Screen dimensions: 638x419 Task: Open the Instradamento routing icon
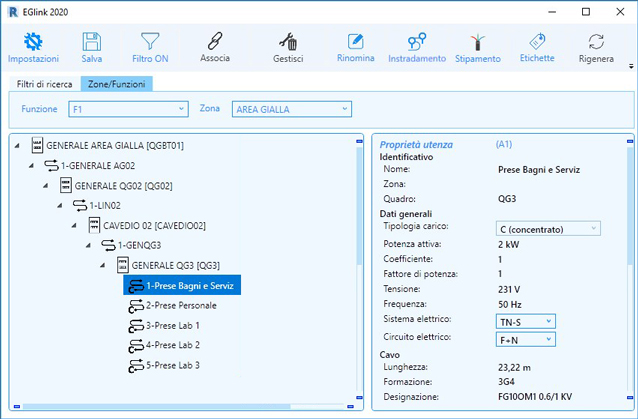pyautogui.click(x=417, y=41)
